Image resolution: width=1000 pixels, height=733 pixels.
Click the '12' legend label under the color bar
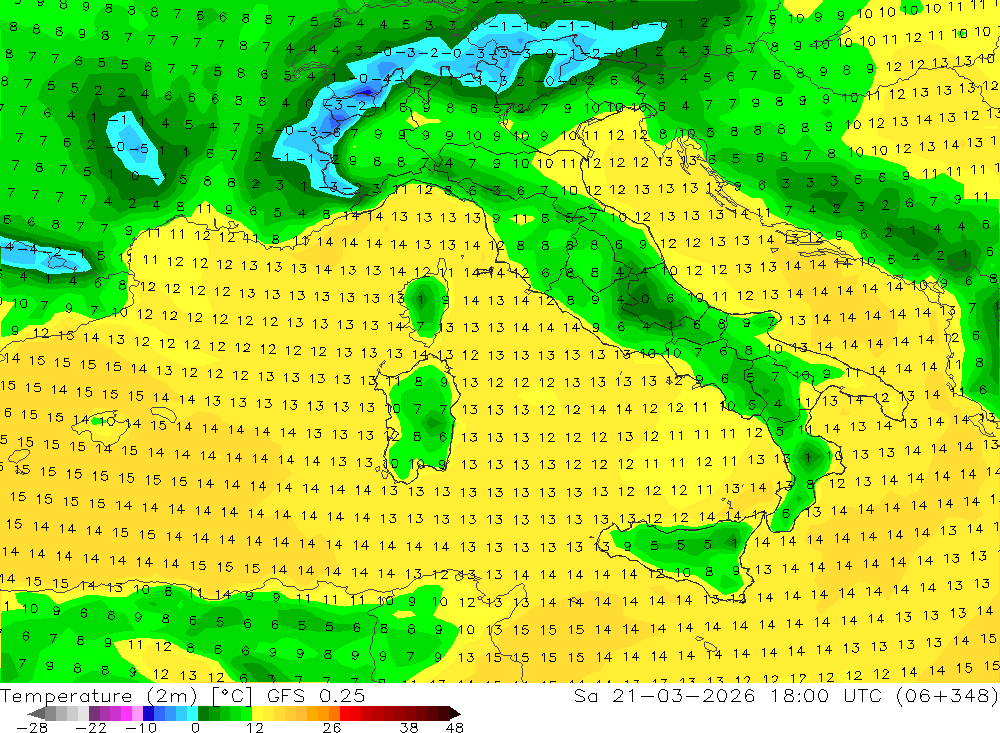tap(254, 728)
